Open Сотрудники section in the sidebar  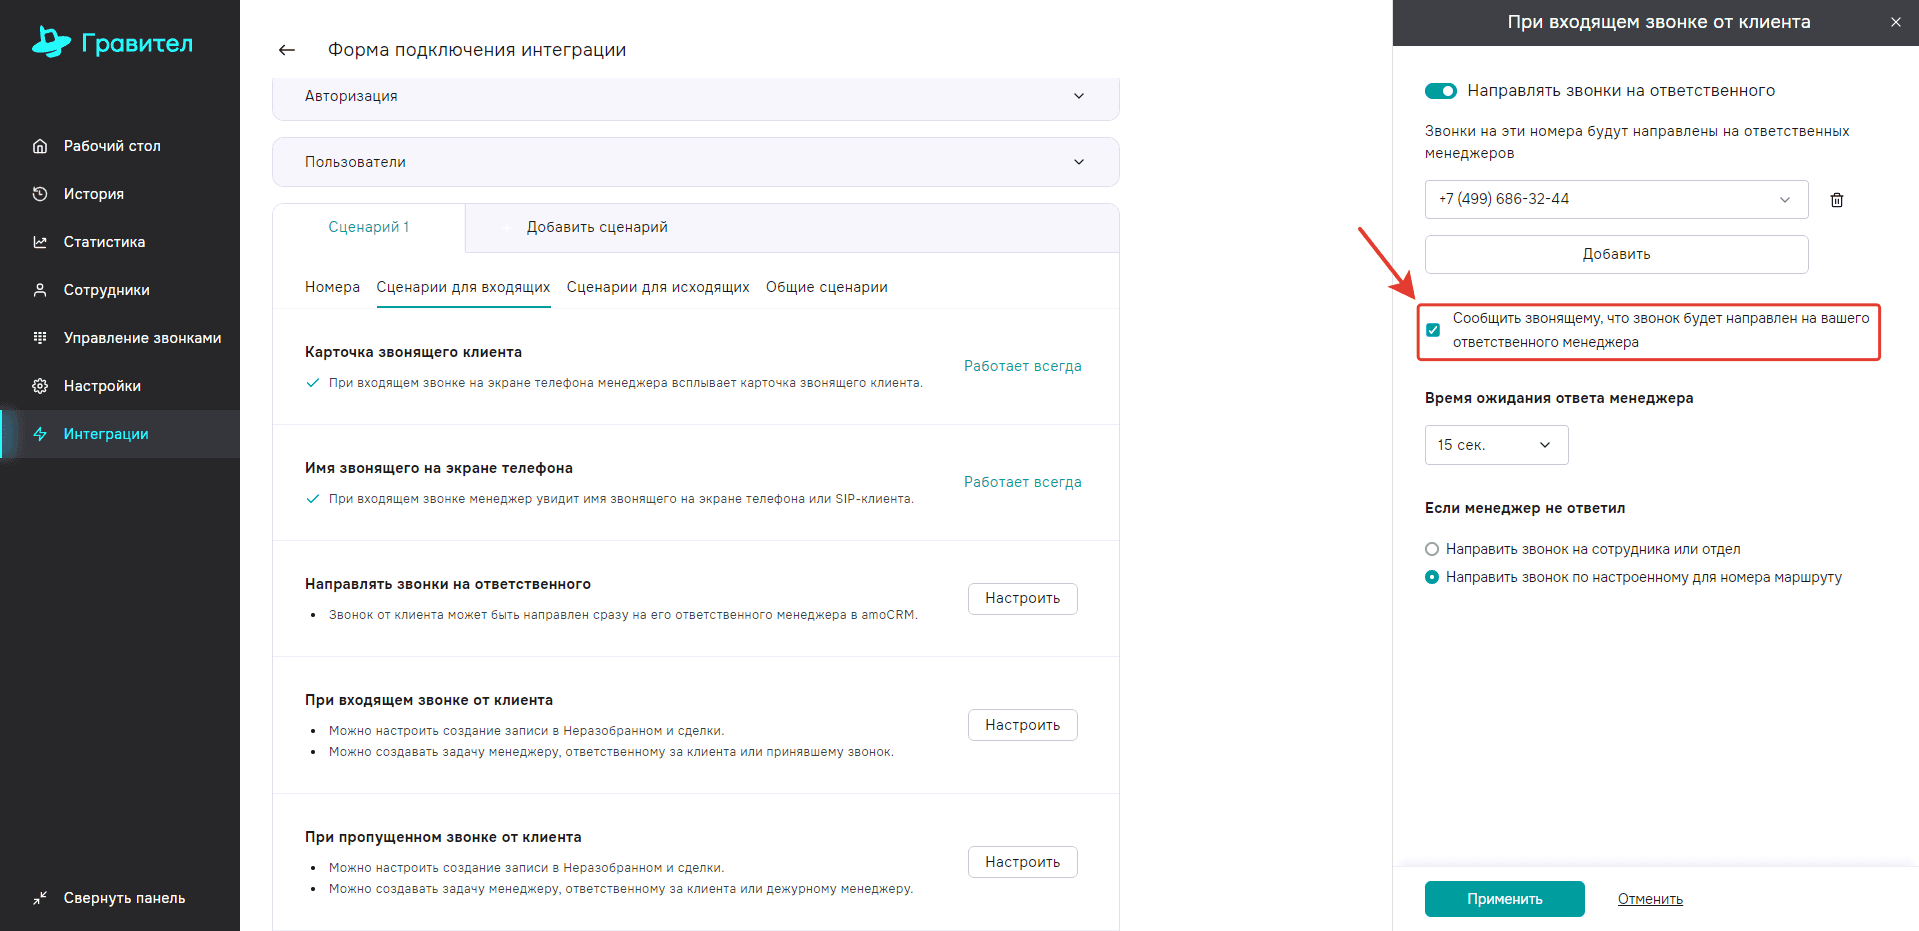tap(106, 290)
